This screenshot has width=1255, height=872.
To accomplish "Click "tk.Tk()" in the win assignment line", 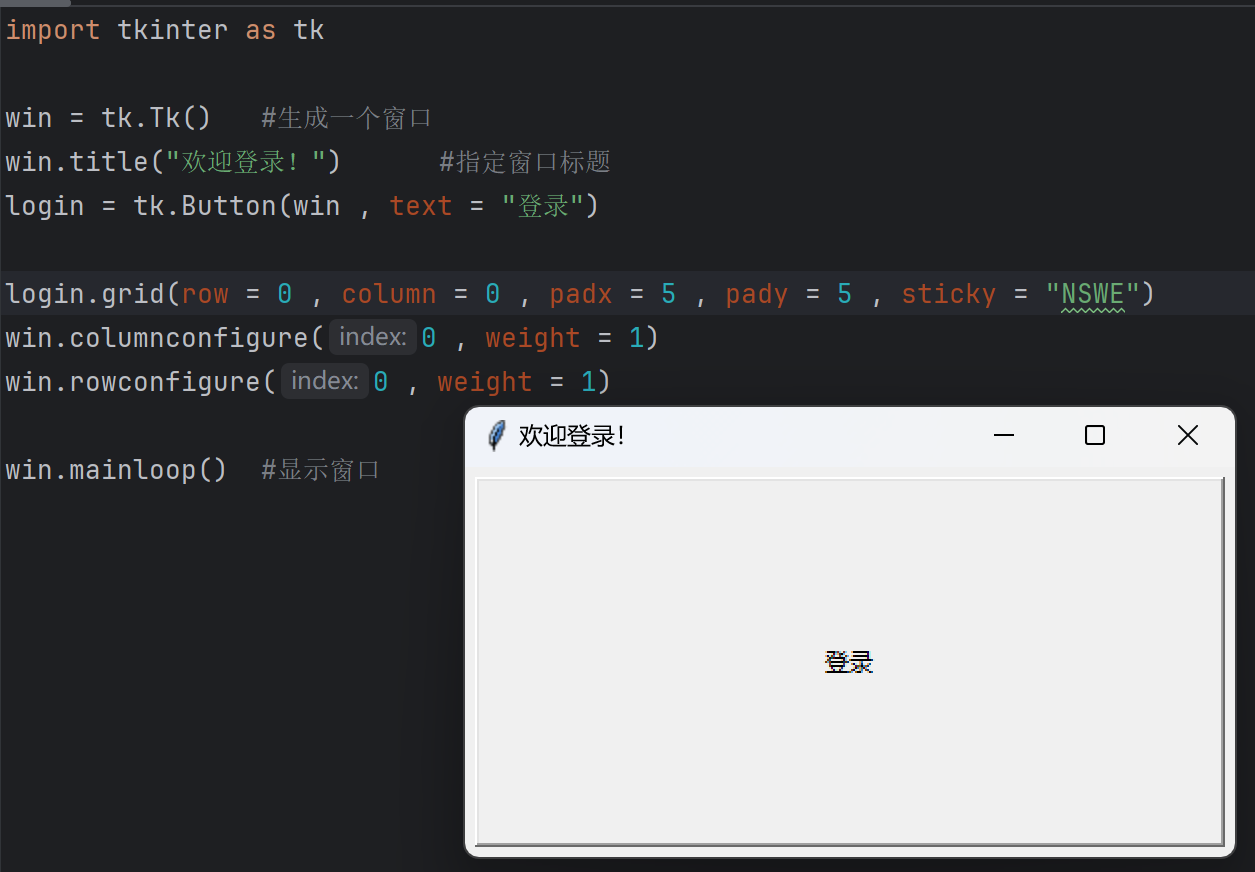I will [x=156, y=118].
